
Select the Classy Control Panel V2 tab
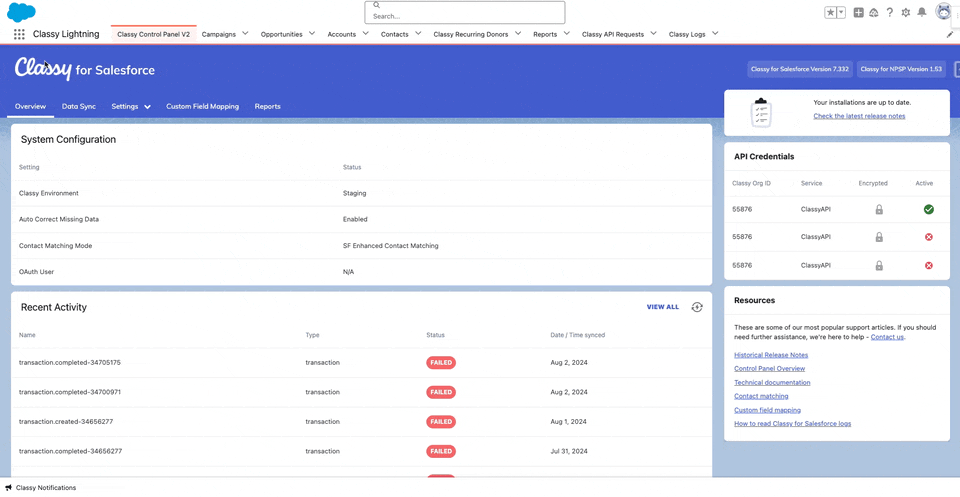(154, 34)
